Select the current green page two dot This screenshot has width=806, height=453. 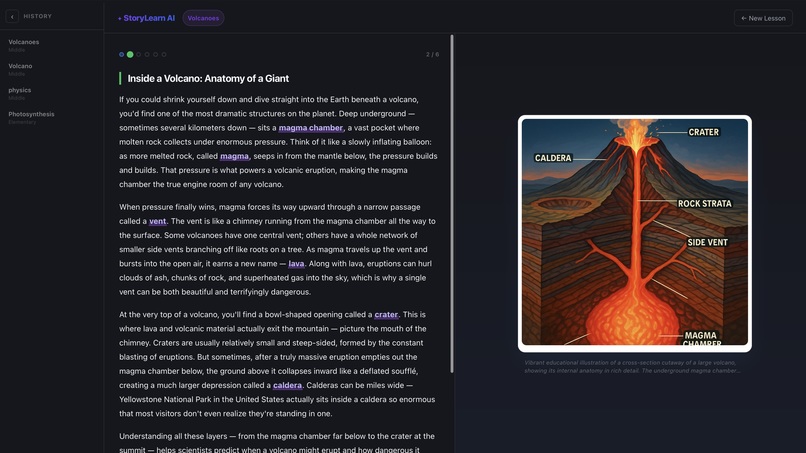[x=130, y=55]
